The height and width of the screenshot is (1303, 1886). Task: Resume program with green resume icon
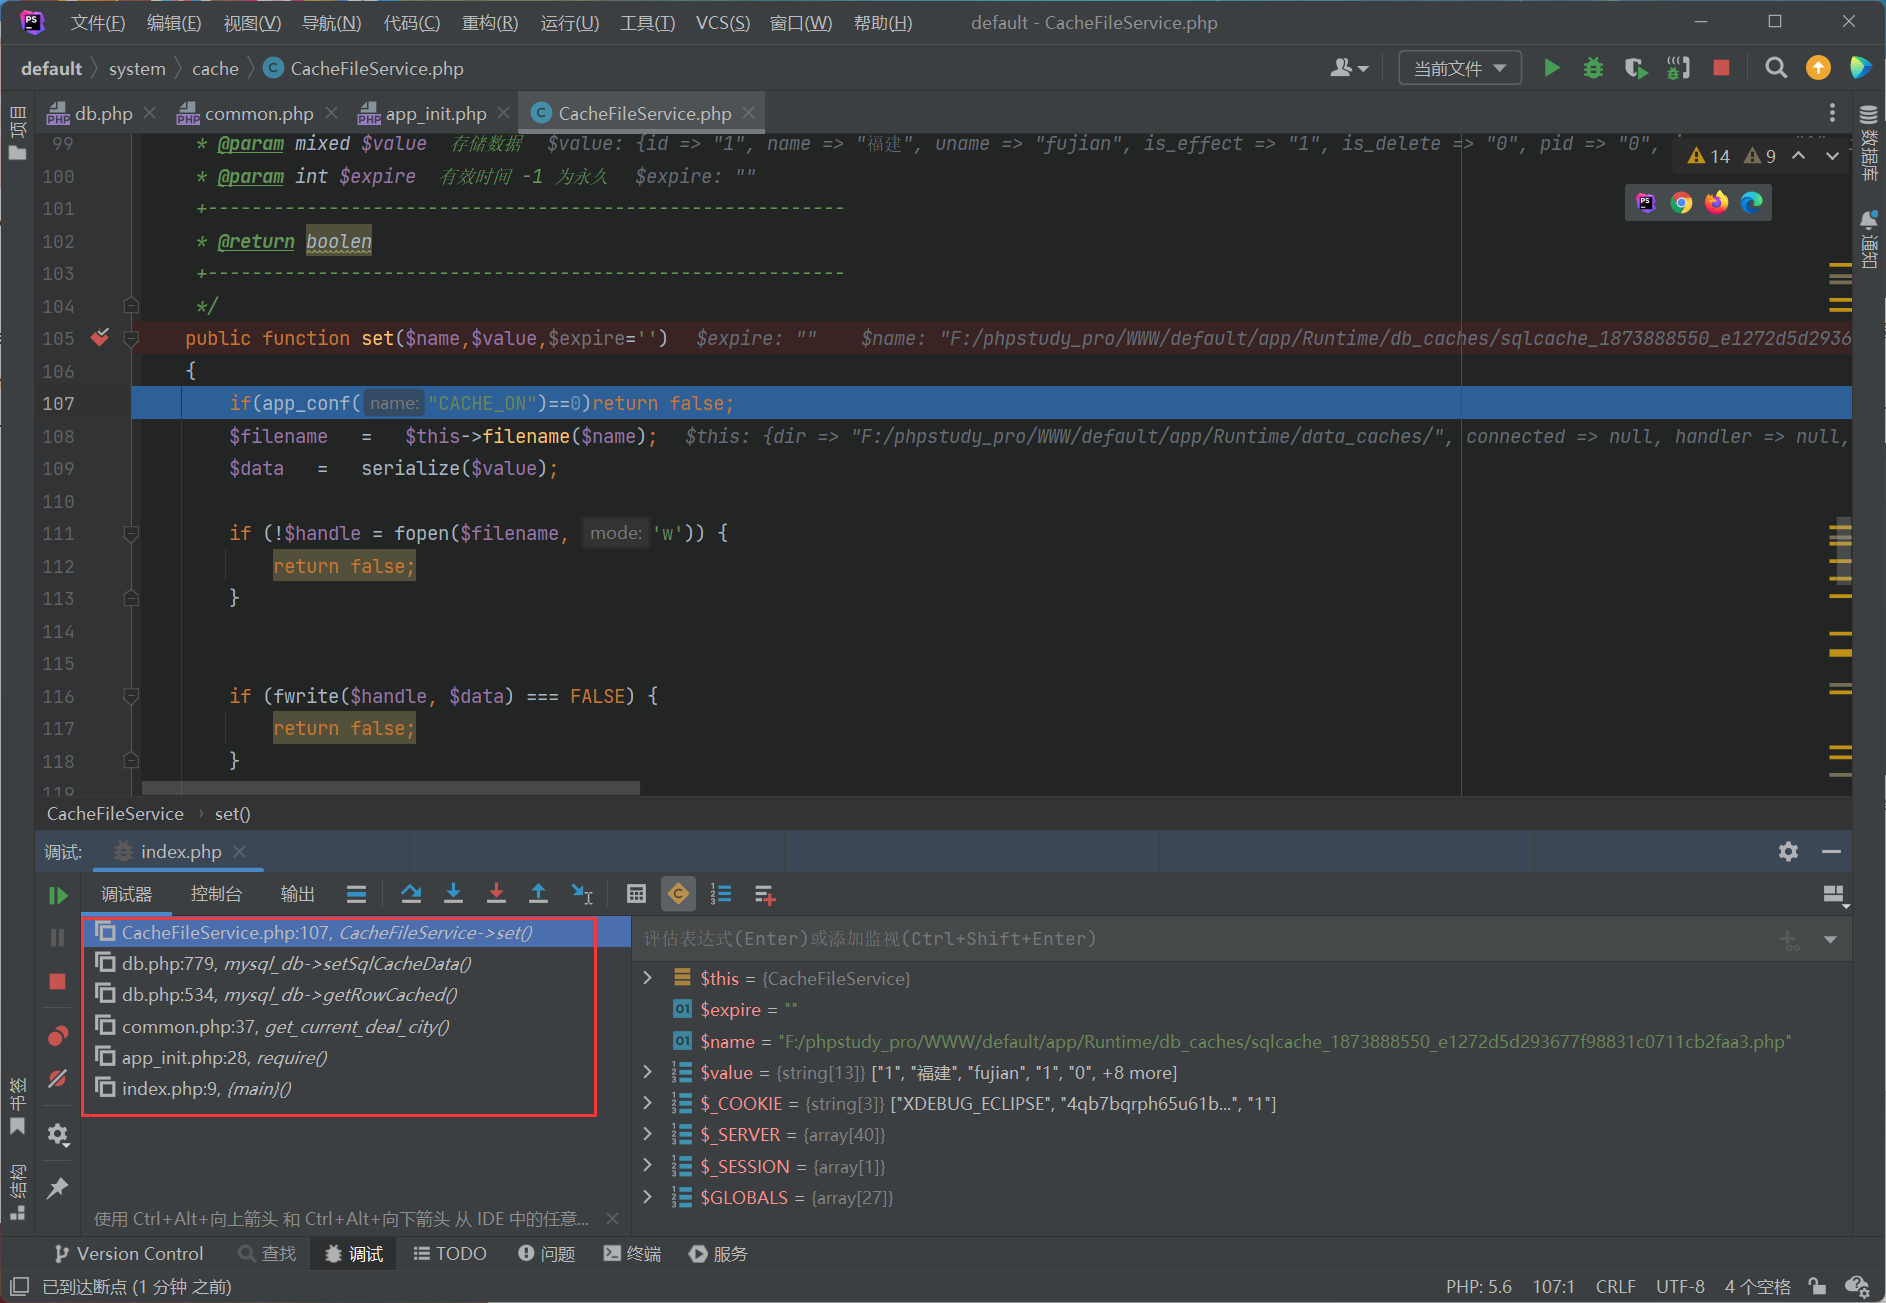pyautogui.click(x=58, y=896)
